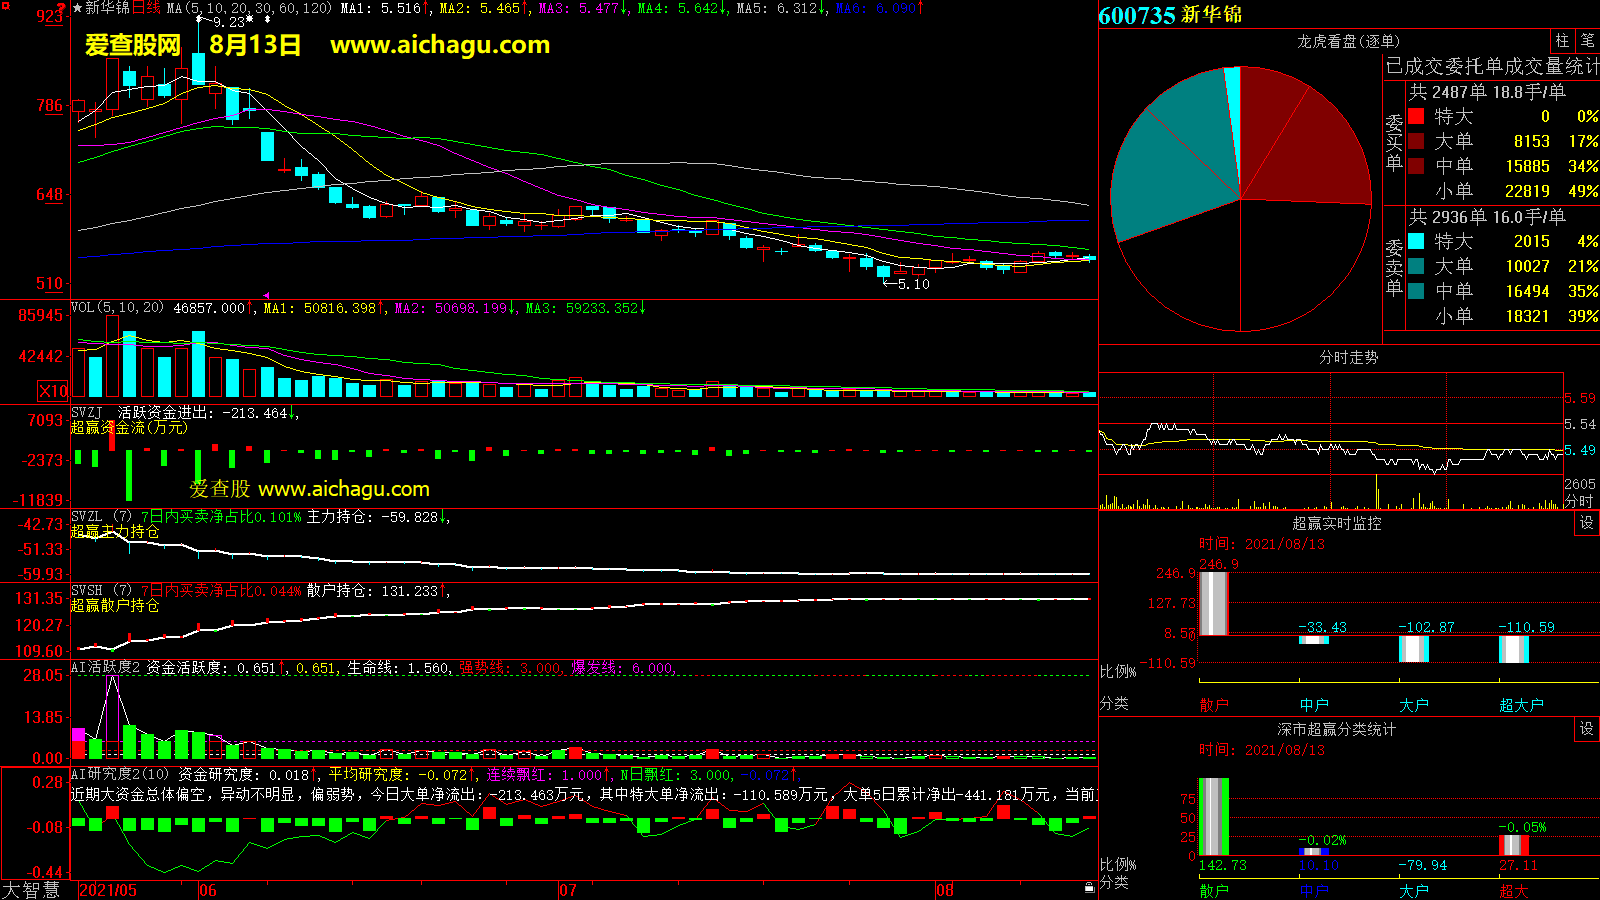Click the X10 volume scale marker

point(53,391)
